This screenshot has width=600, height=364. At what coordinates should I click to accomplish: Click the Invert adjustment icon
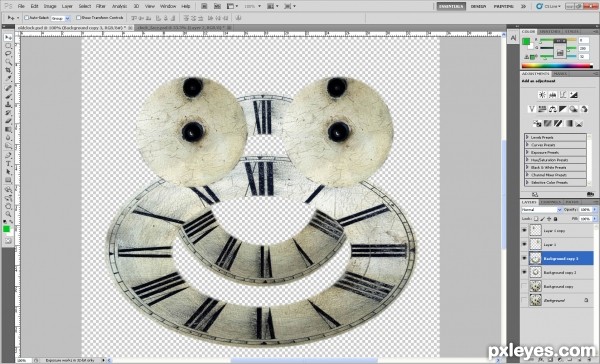tap(537, 123)
